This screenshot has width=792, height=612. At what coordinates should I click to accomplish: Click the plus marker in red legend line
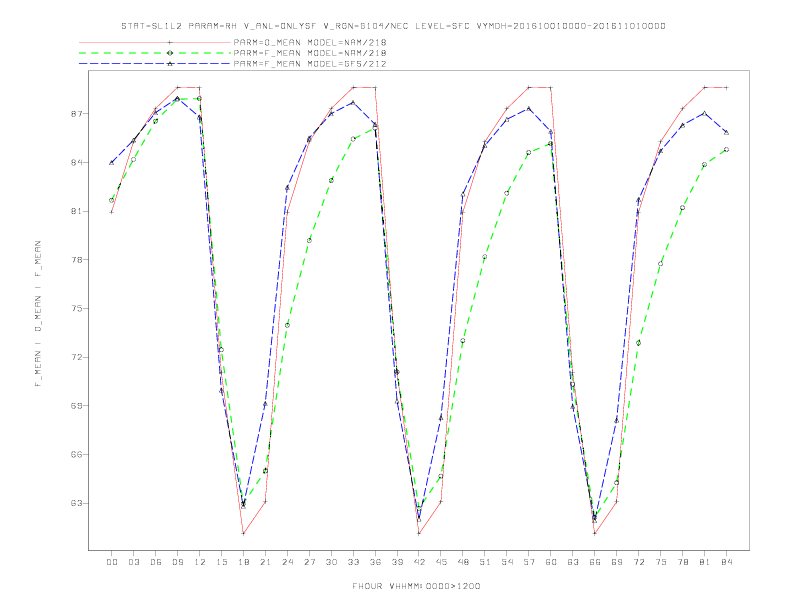[170, 42]
